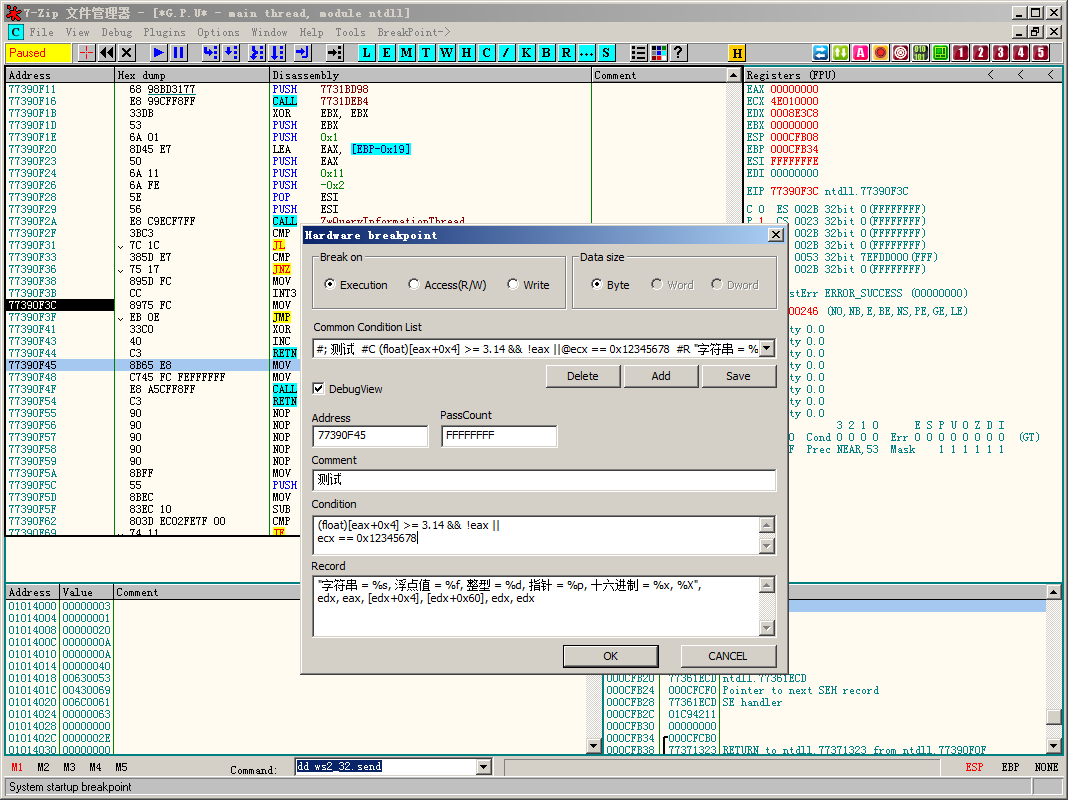Click the Run program play icon
The image size is (1068, 800).
point(159,53)
